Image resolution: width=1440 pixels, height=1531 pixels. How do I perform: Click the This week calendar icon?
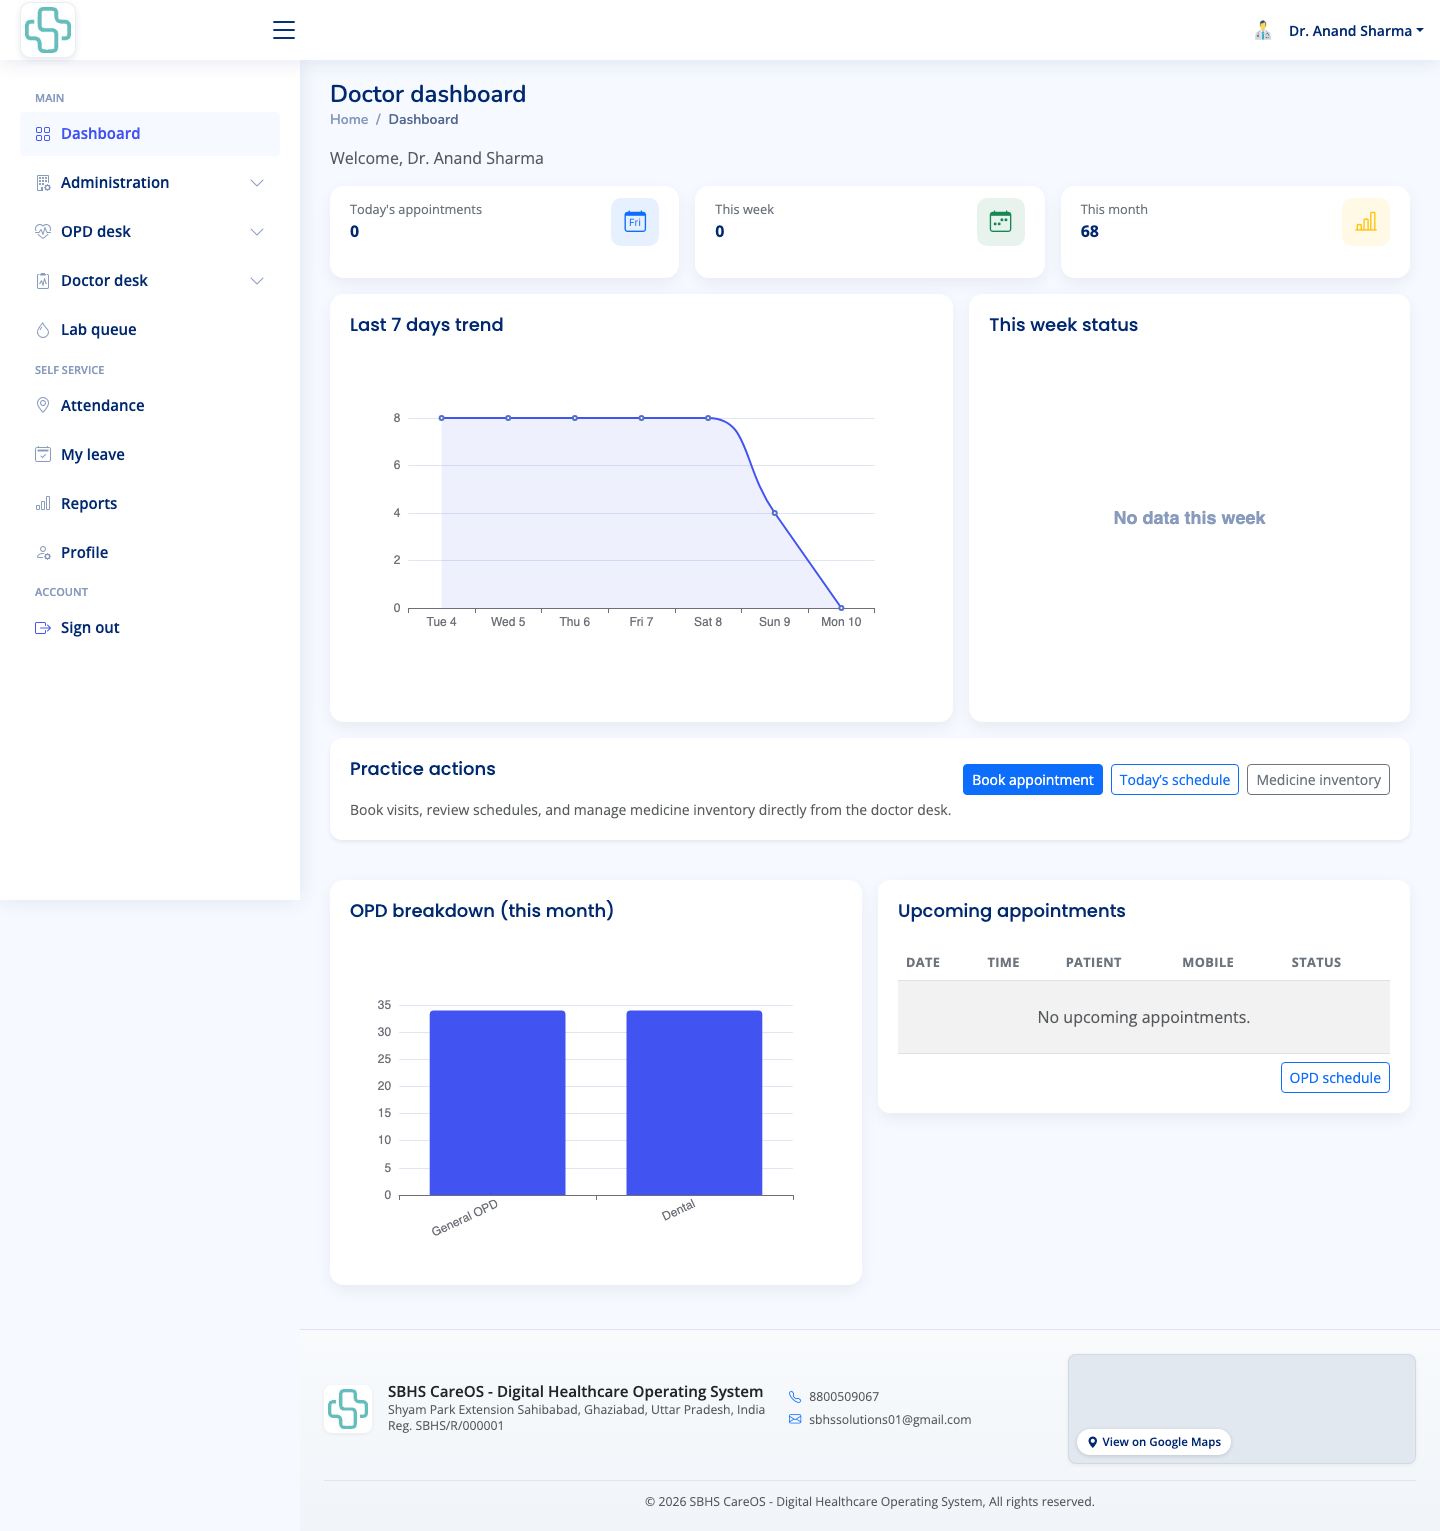point(1000,222)
